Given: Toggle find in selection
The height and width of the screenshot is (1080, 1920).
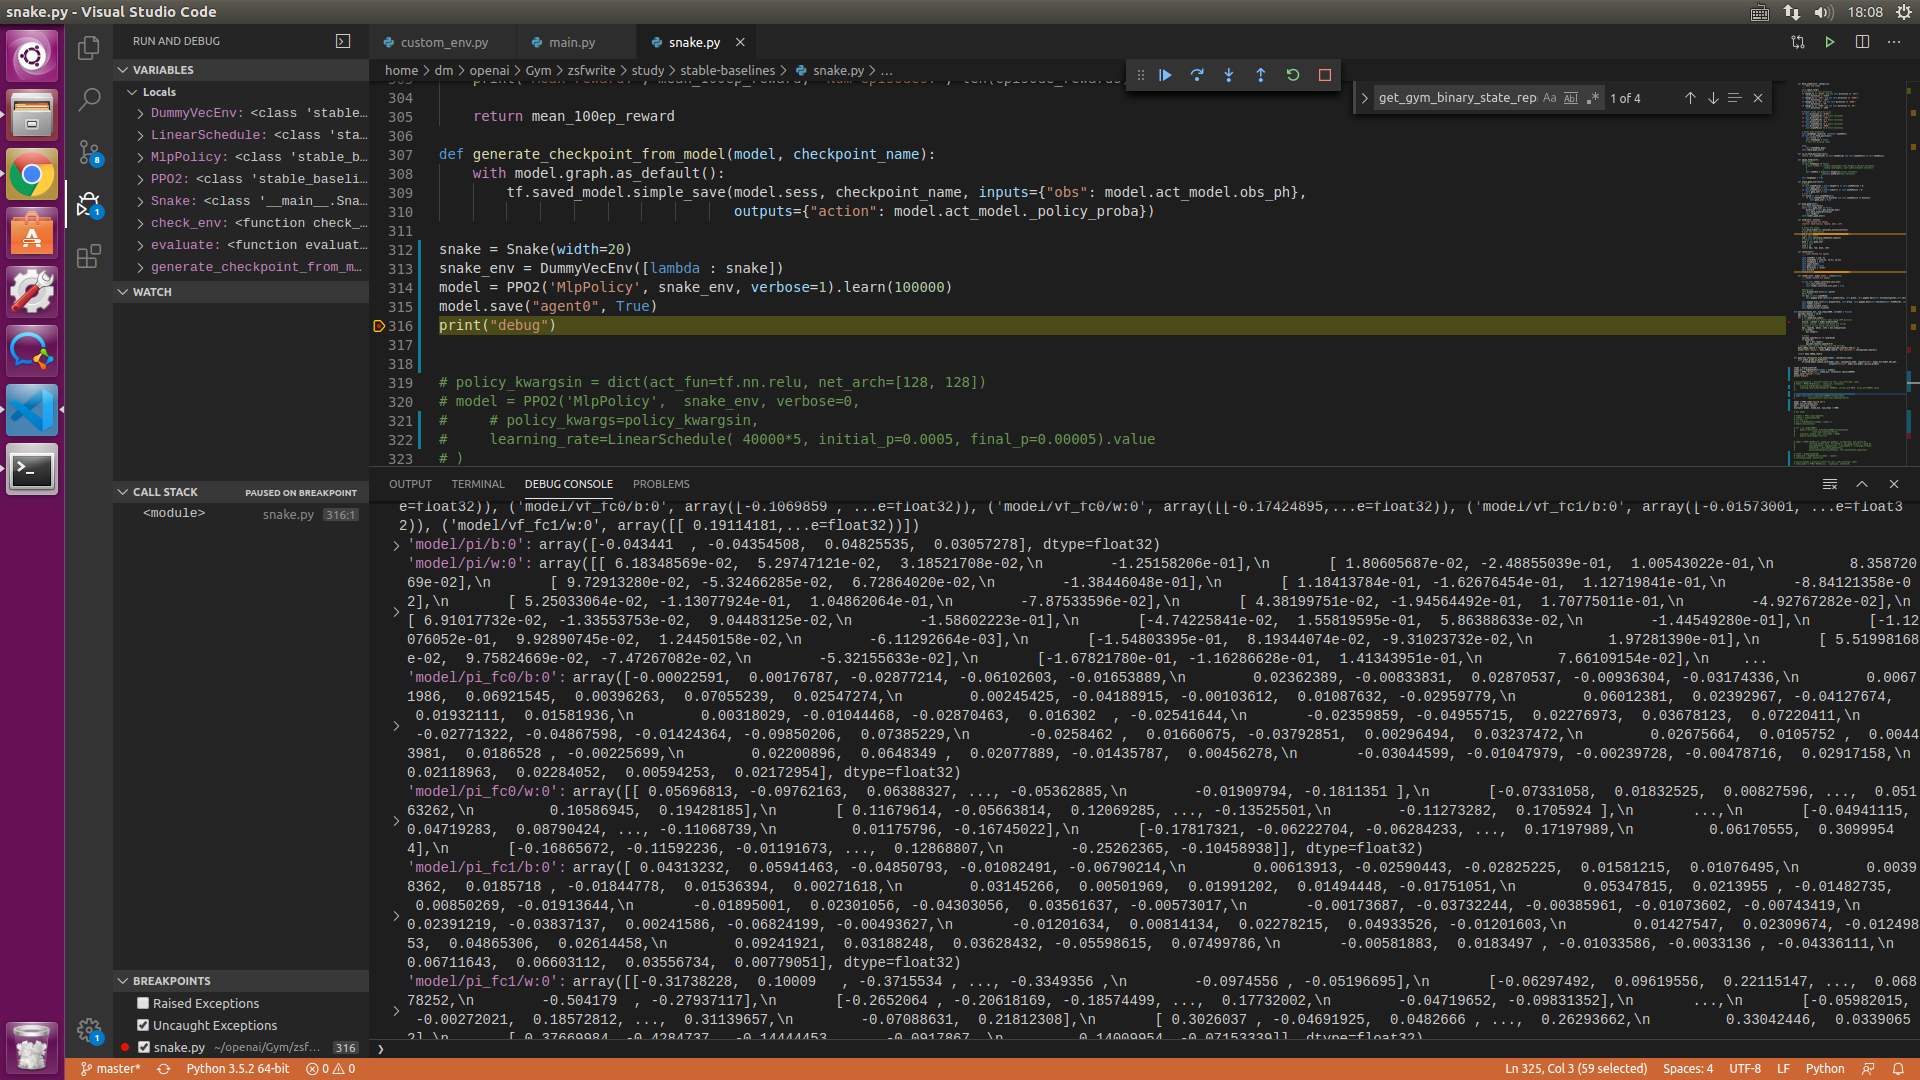Looking at the screenshot, I should [x=1735, y=98].
